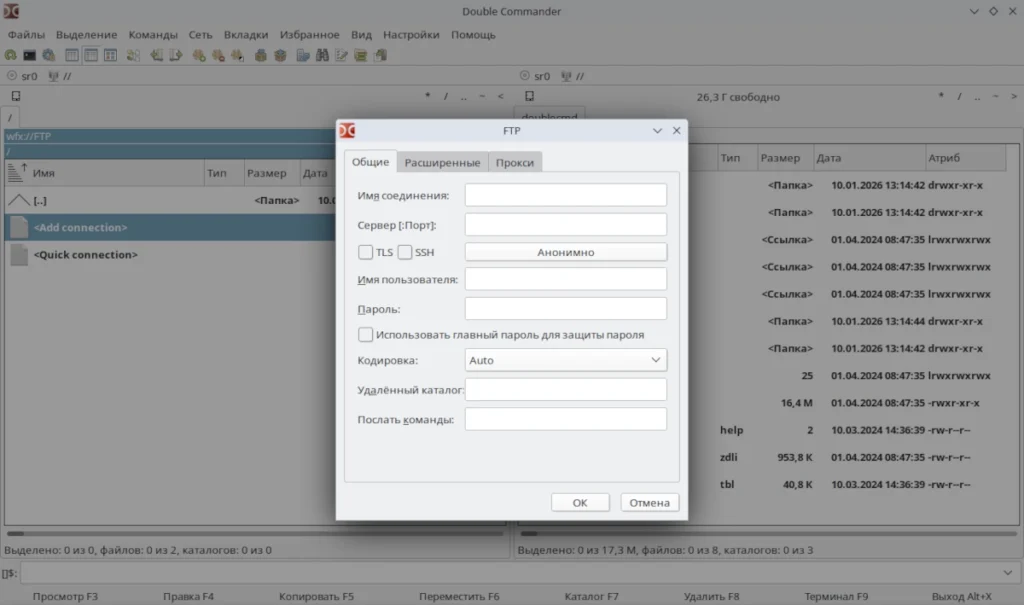Click the binoculars search icon
Viewport: 1024px width, 605px height.
[322, 56]
